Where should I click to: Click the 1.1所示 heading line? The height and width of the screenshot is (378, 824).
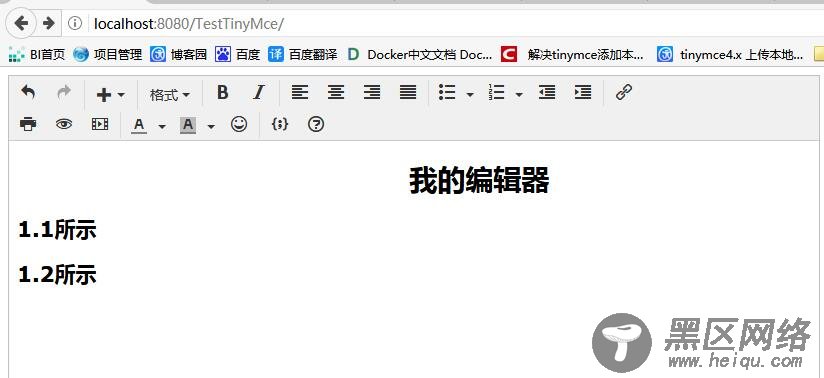click(58, 230)
